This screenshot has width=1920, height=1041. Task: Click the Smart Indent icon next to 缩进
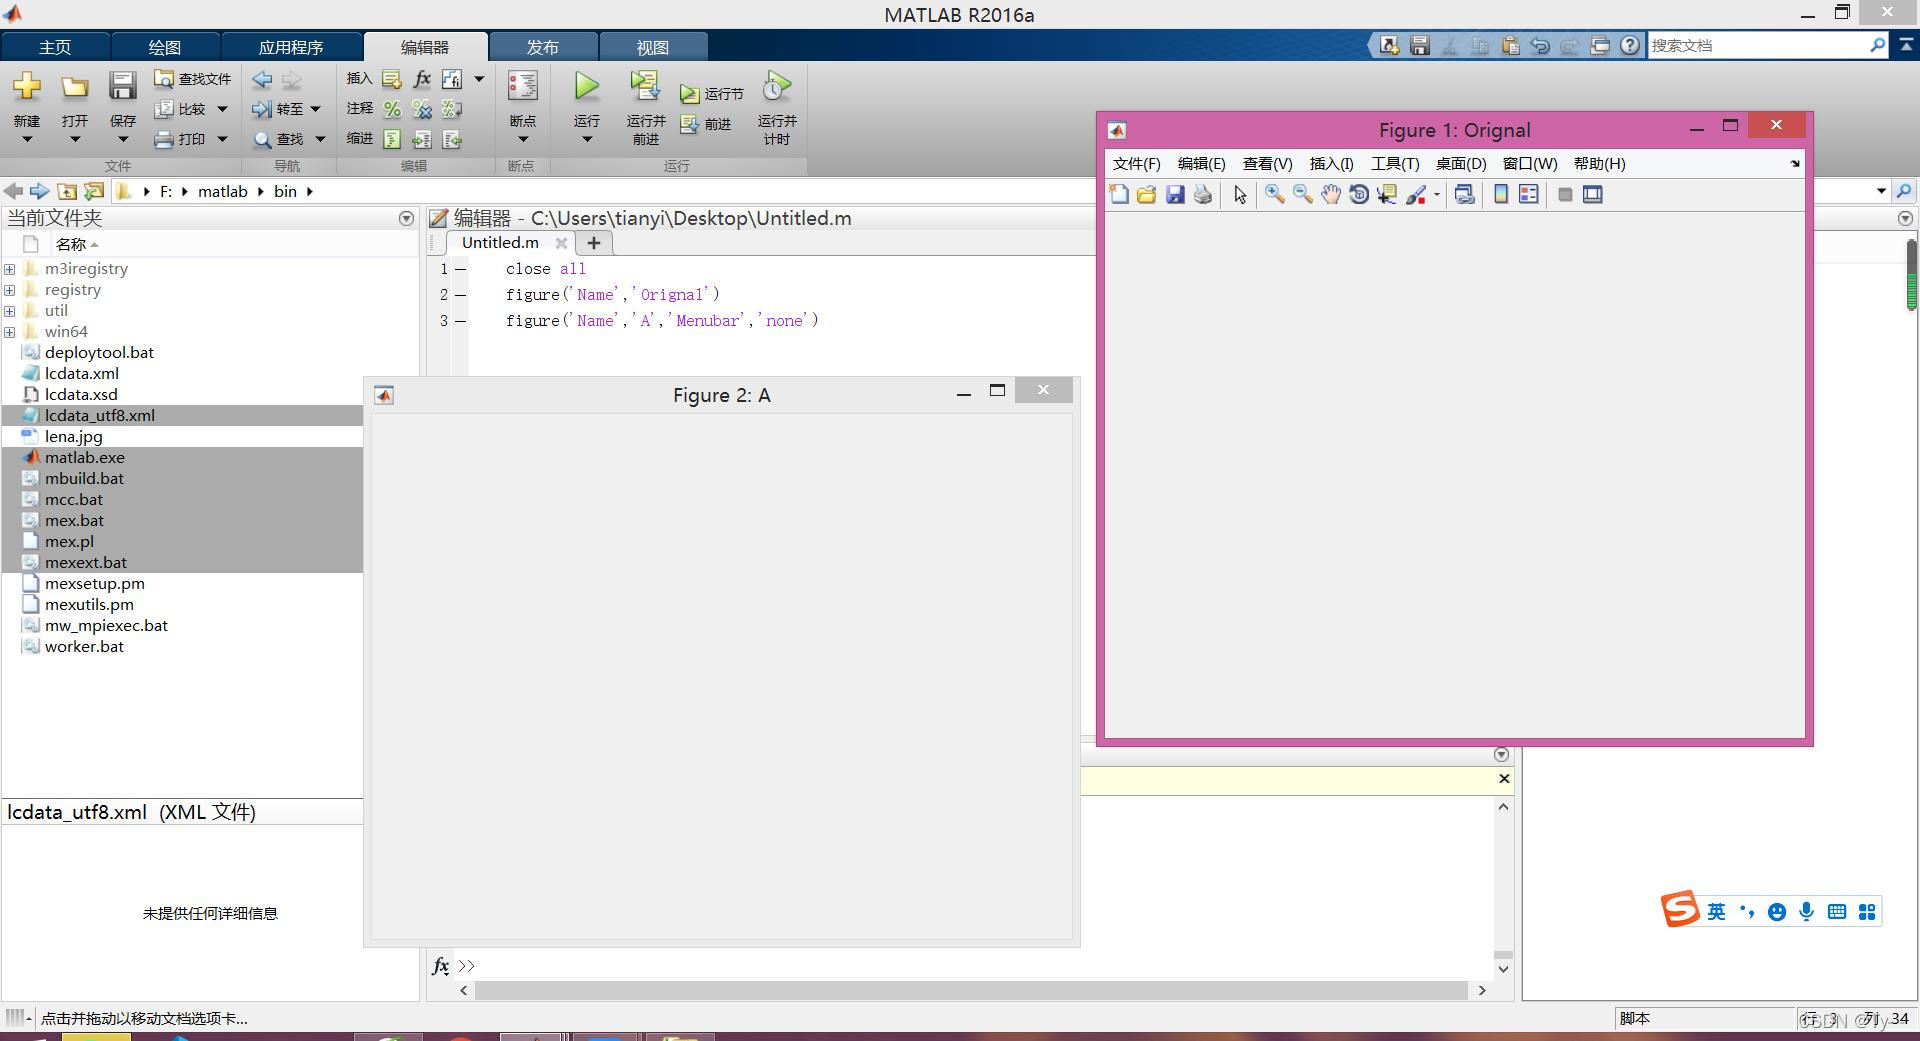pos(392,139)
